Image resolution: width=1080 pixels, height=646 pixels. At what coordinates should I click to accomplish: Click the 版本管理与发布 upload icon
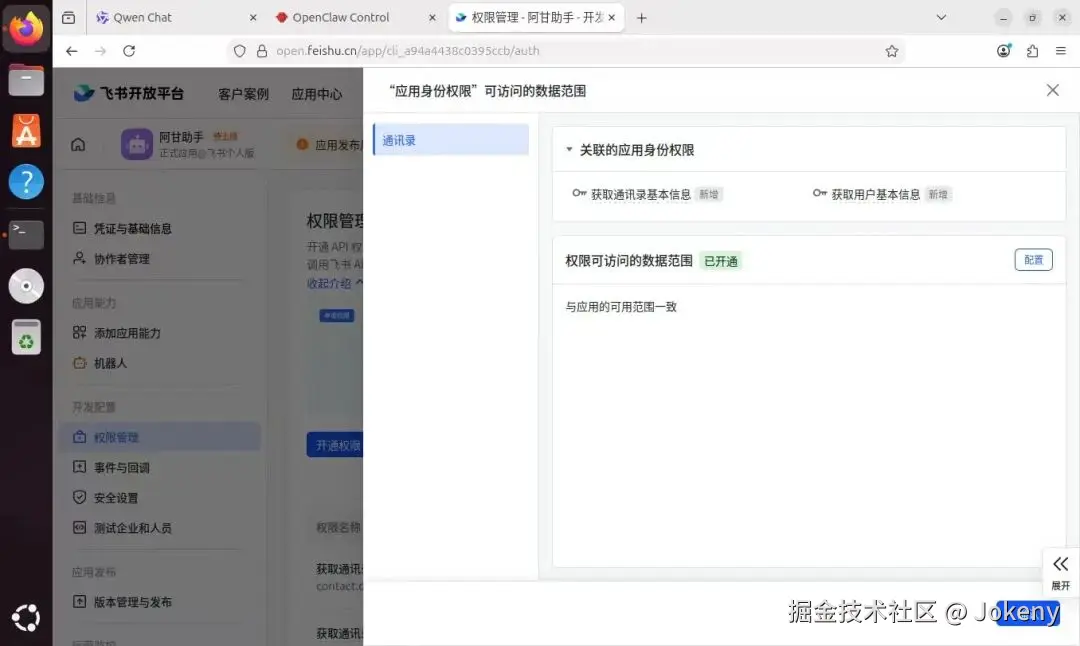pyautogui.click(x=79, y=601)
